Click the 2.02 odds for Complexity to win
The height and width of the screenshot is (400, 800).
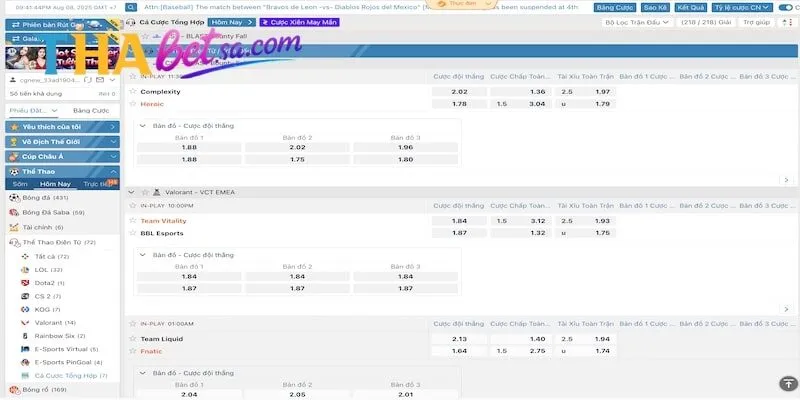pos(460,91)
